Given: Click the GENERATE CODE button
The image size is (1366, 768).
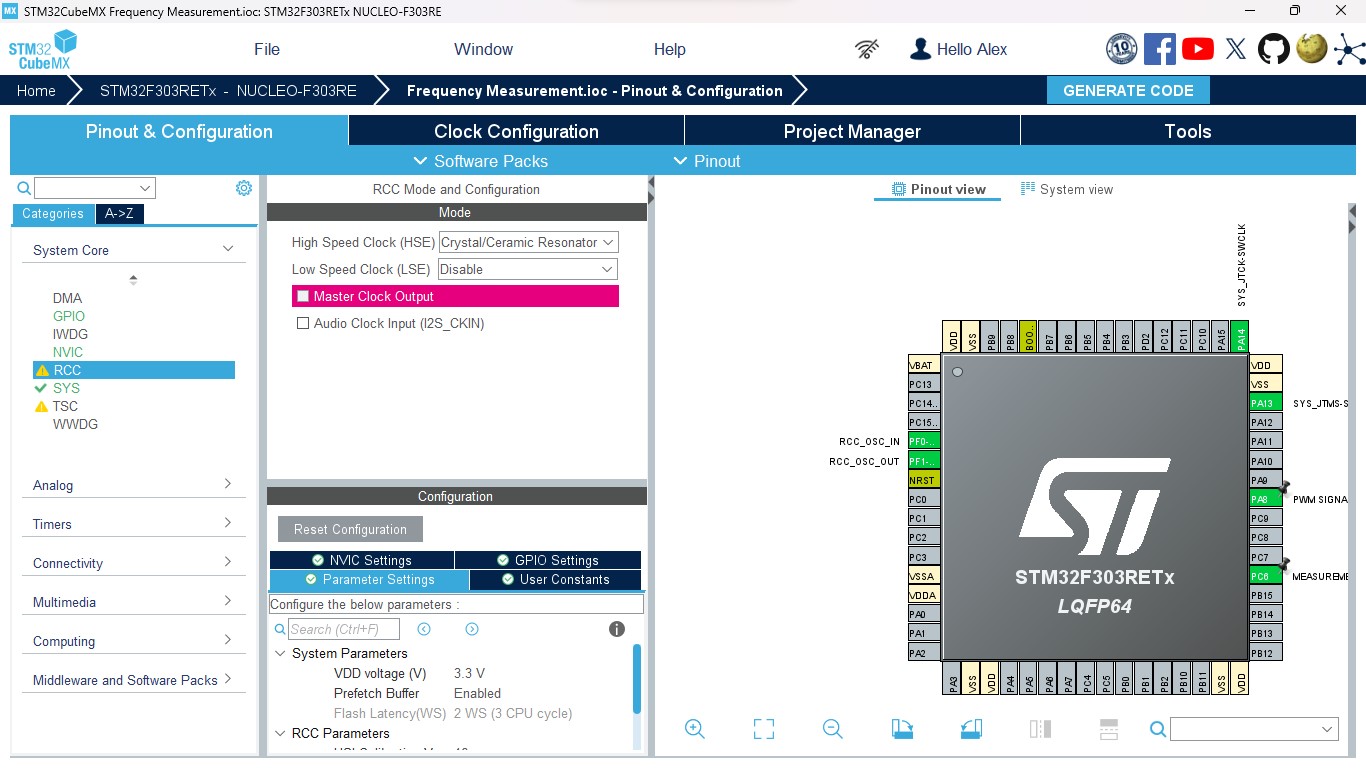Looking at the screenshot, I should point(1128,90).
